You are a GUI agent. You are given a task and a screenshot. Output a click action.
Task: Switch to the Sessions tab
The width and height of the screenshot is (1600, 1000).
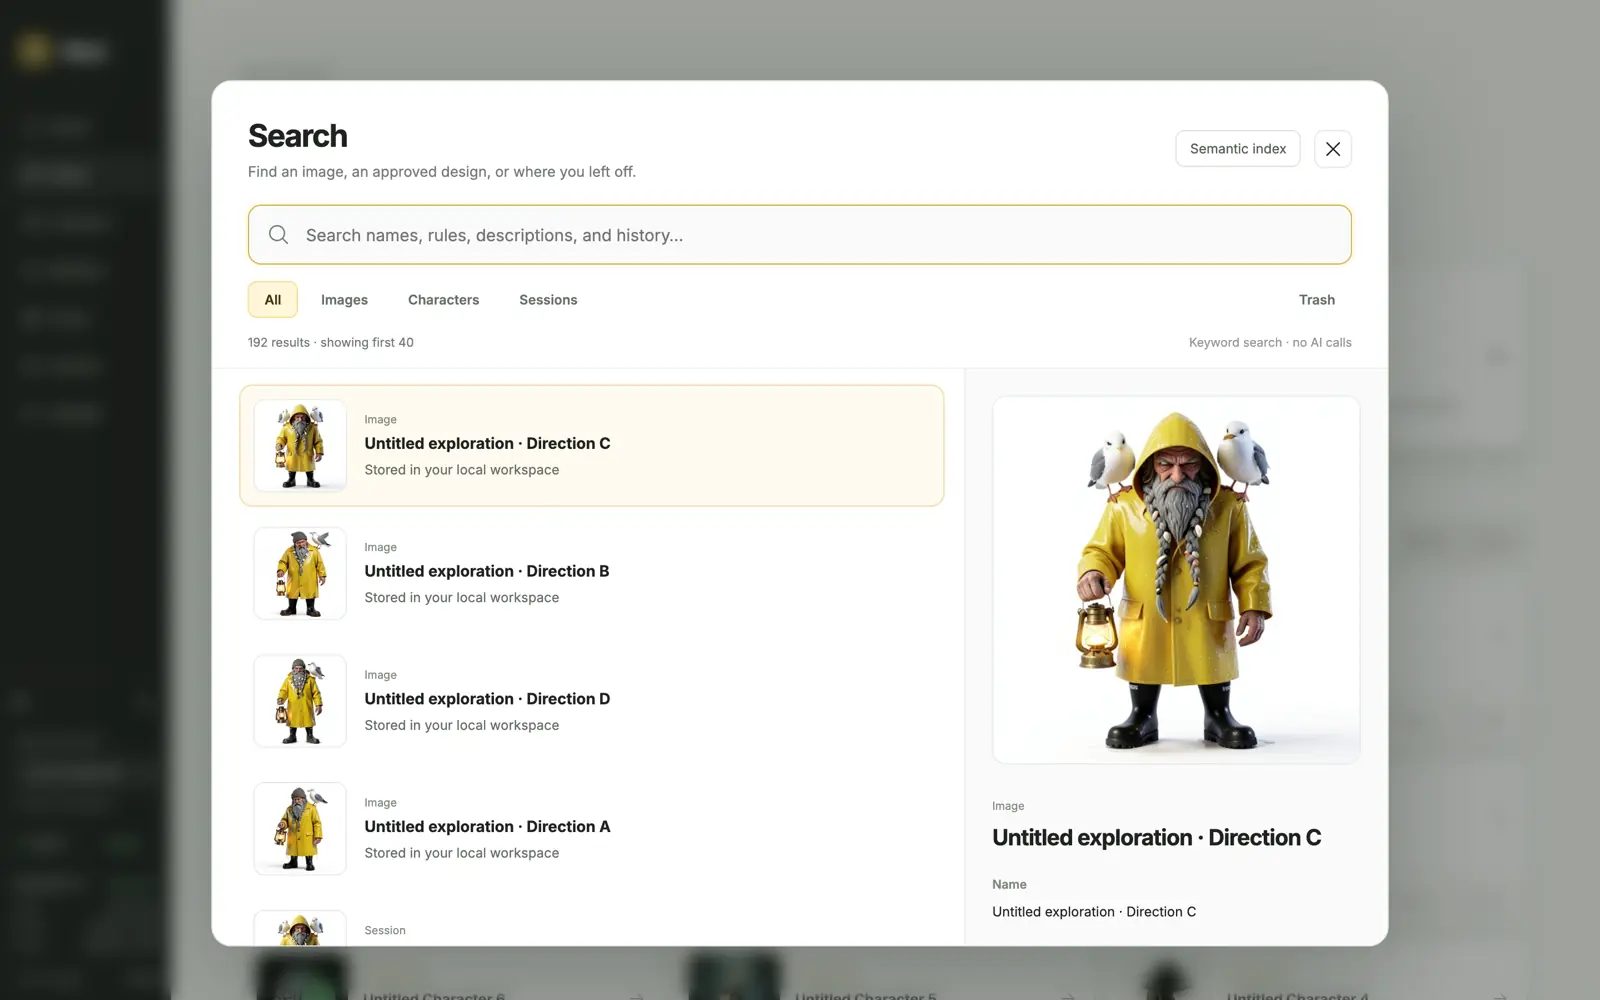tap(548, 300)
